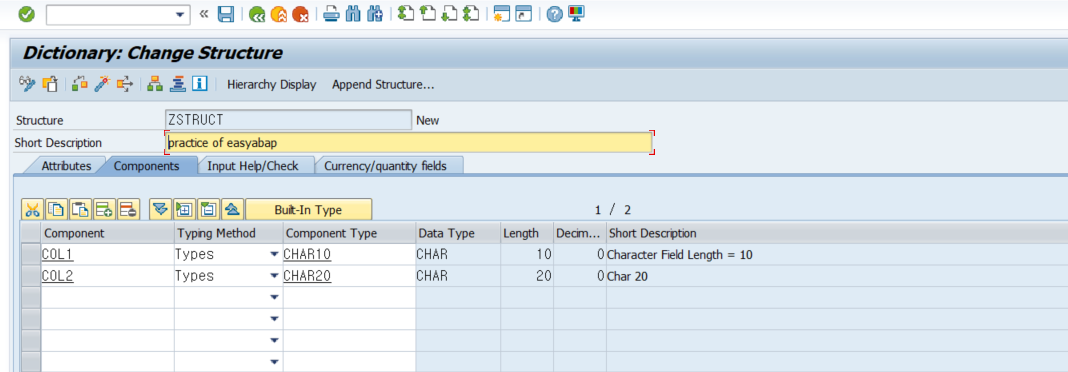Click the Find Next binoculars-plus icon
This screenshot has height=372, width=1068.
(x=375, y=14)
